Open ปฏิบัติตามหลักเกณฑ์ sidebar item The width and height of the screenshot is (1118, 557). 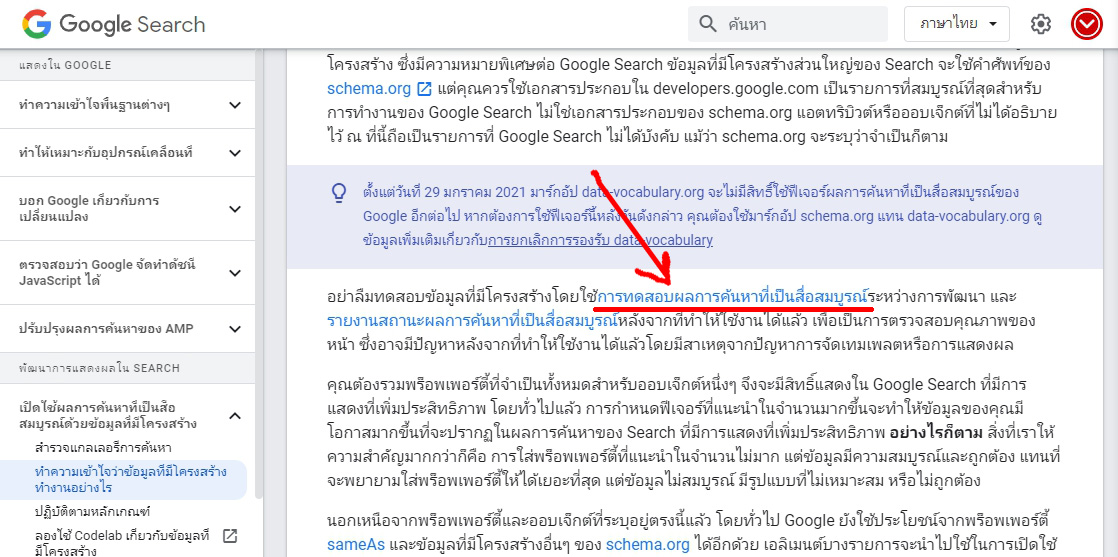point(92,512)
